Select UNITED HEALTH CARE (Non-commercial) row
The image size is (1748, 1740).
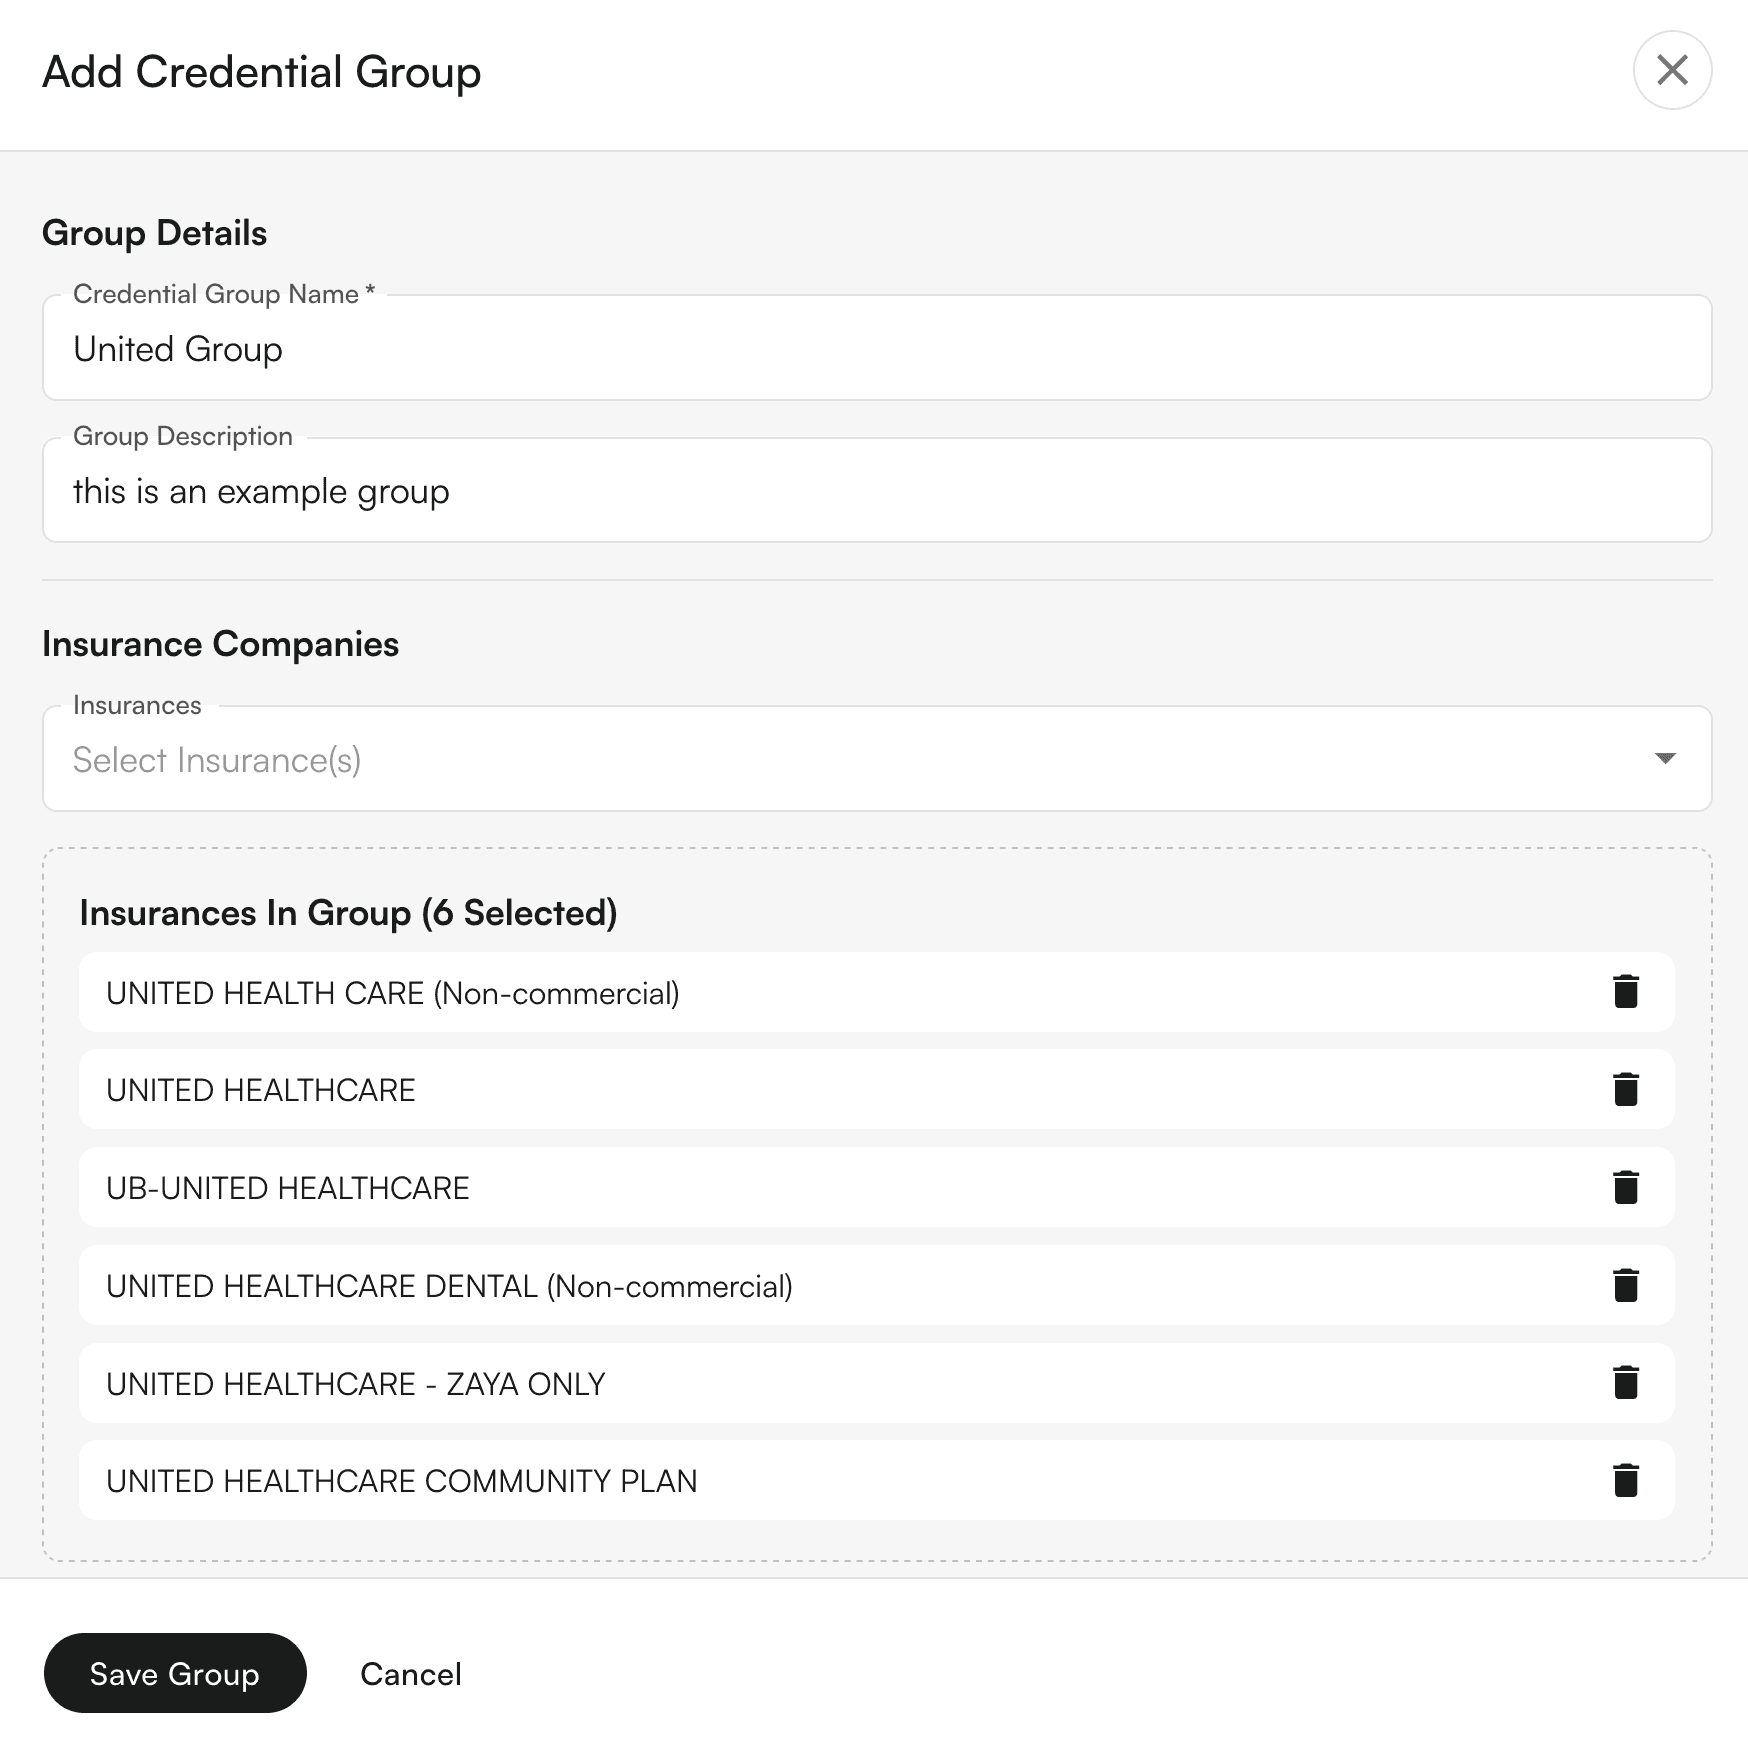[876, 992]
